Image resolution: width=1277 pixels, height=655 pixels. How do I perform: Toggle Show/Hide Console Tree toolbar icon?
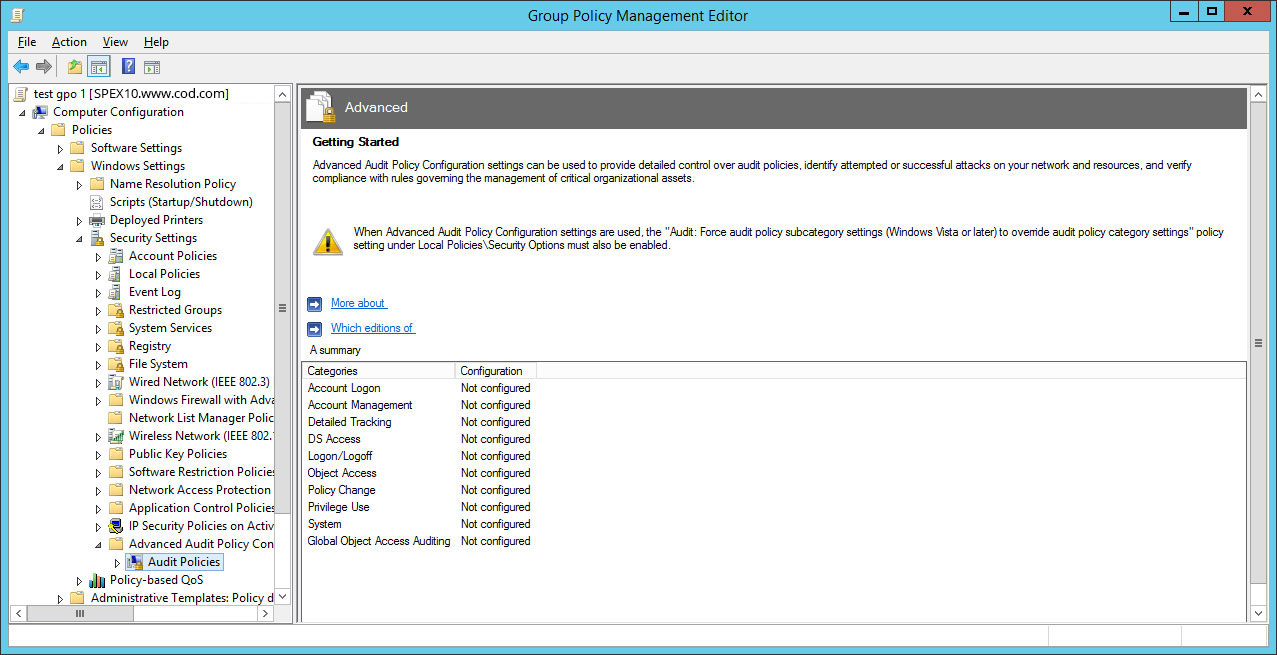pyautogui.click(x=99, y=67)
